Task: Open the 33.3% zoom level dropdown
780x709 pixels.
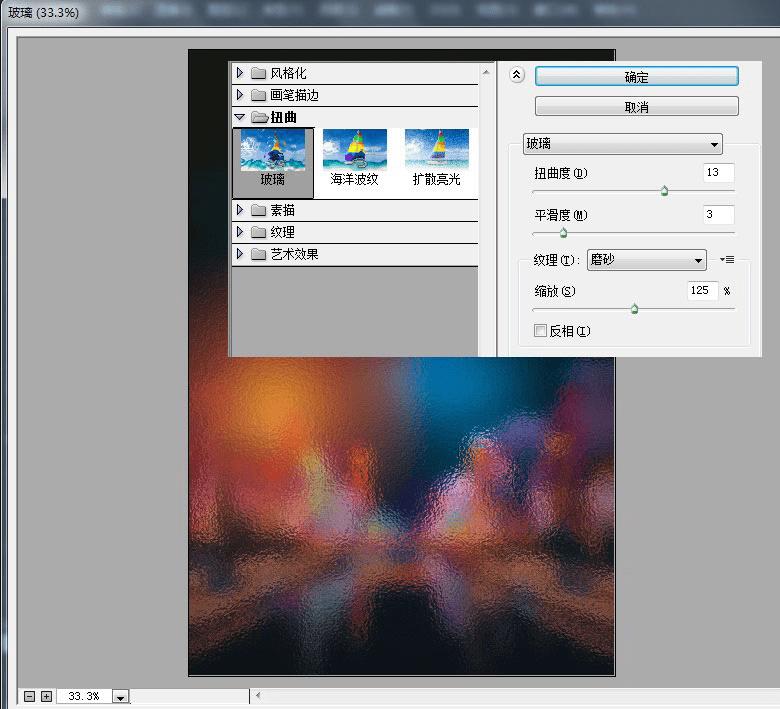Action: 120,697
